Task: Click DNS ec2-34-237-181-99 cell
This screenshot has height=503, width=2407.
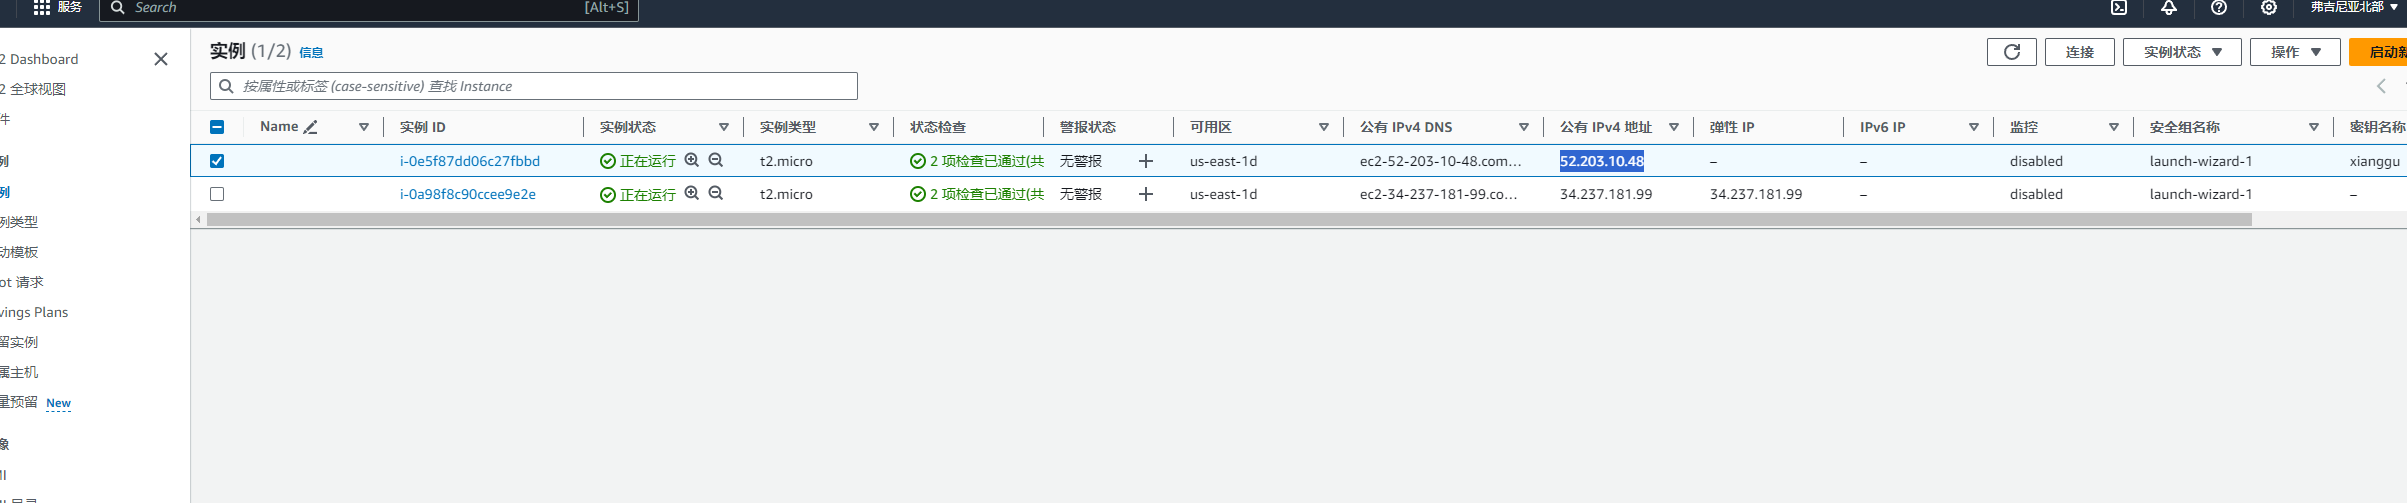Action: coord(1438,194)
